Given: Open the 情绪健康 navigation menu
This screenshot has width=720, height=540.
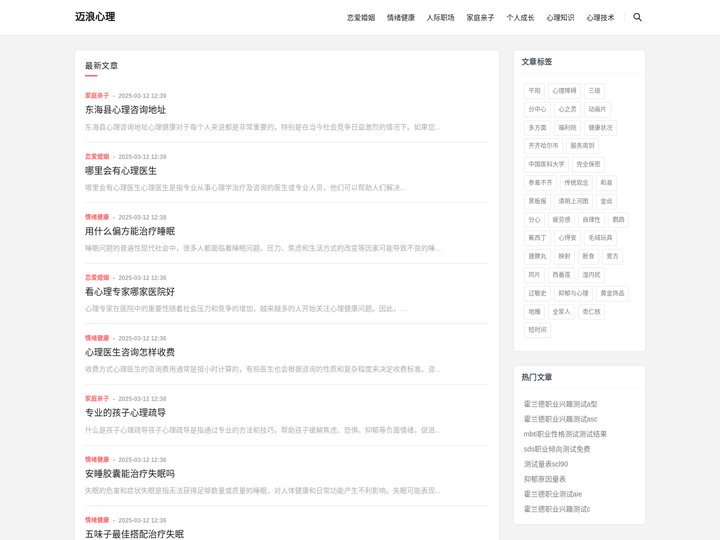Looking at the screenshot, I should tap(401, 17).
